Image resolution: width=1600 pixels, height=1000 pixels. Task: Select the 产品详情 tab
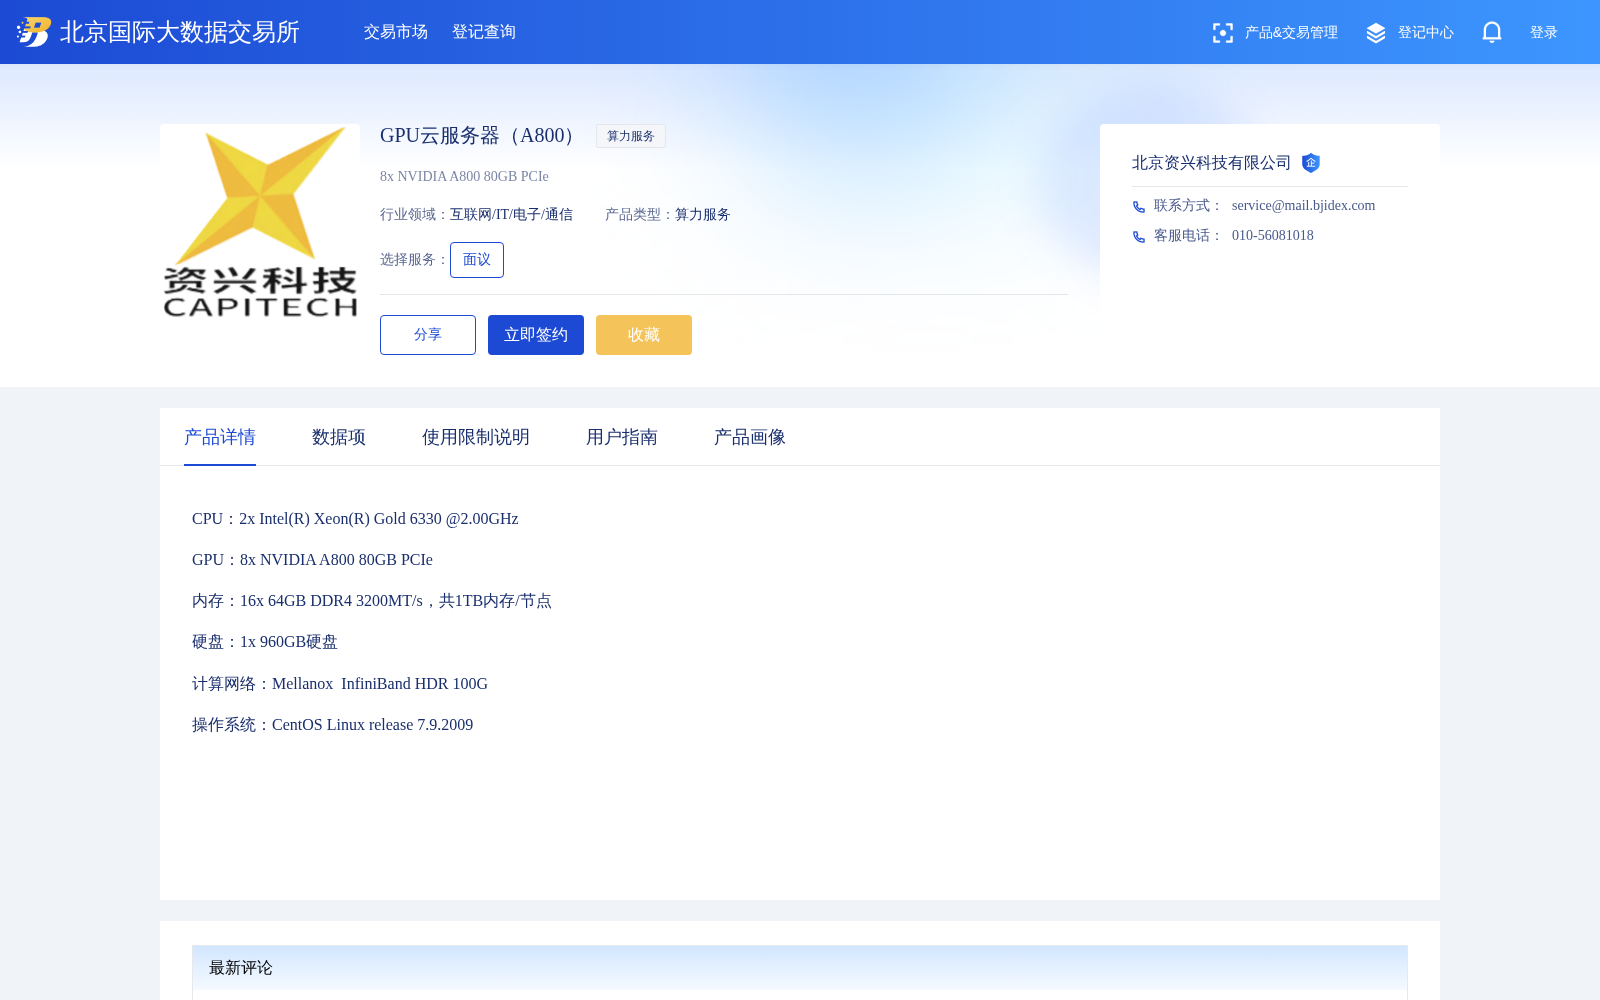(x=220, y=437)
